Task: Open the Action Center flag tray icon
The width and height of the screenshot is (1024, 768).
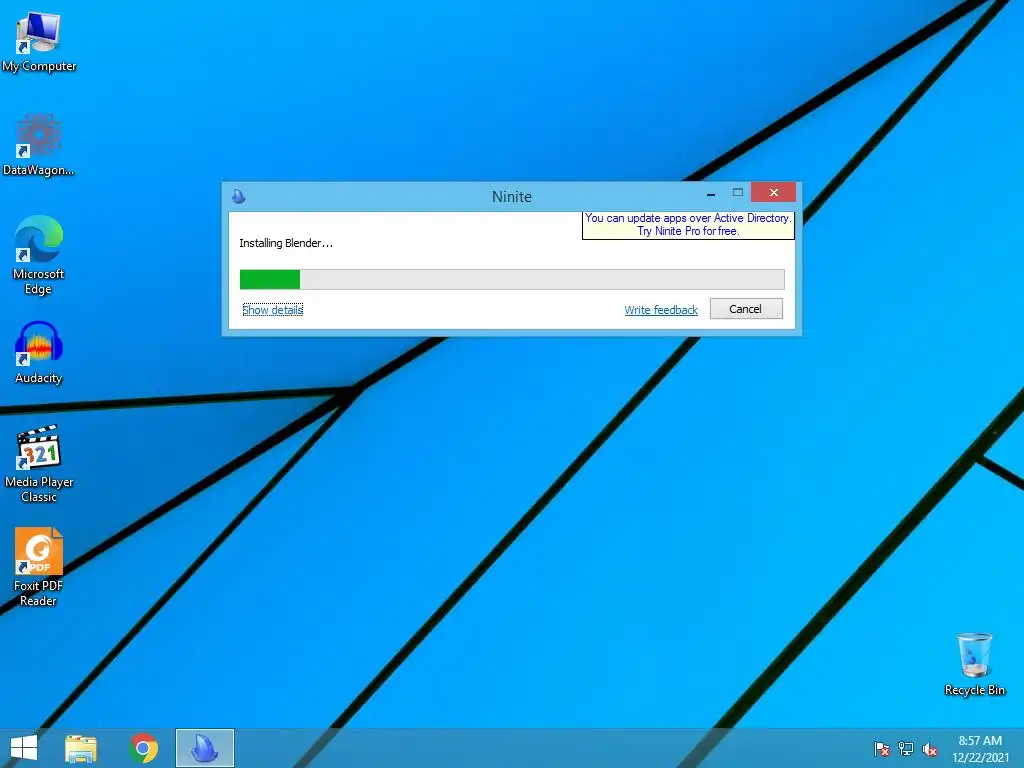Action: point(882,748)
